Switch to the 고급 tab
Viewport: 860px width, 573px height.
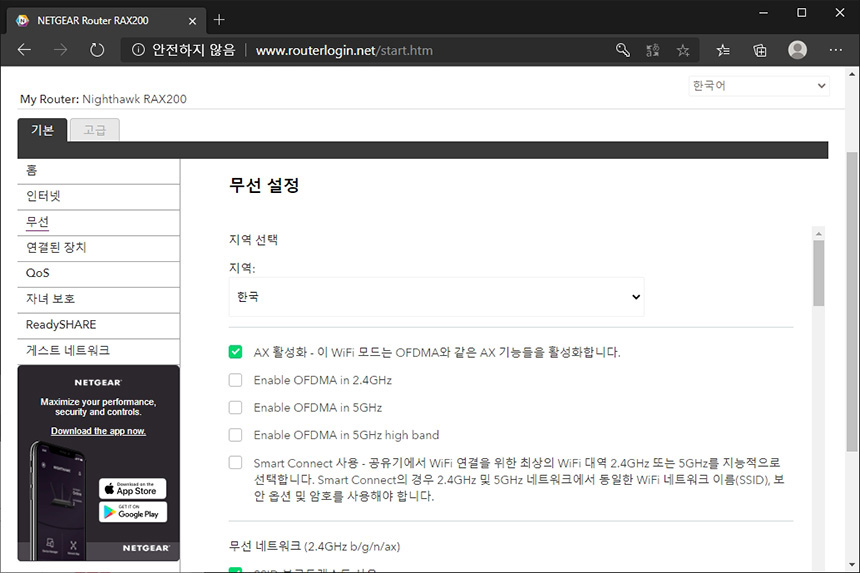coord(94,130)
